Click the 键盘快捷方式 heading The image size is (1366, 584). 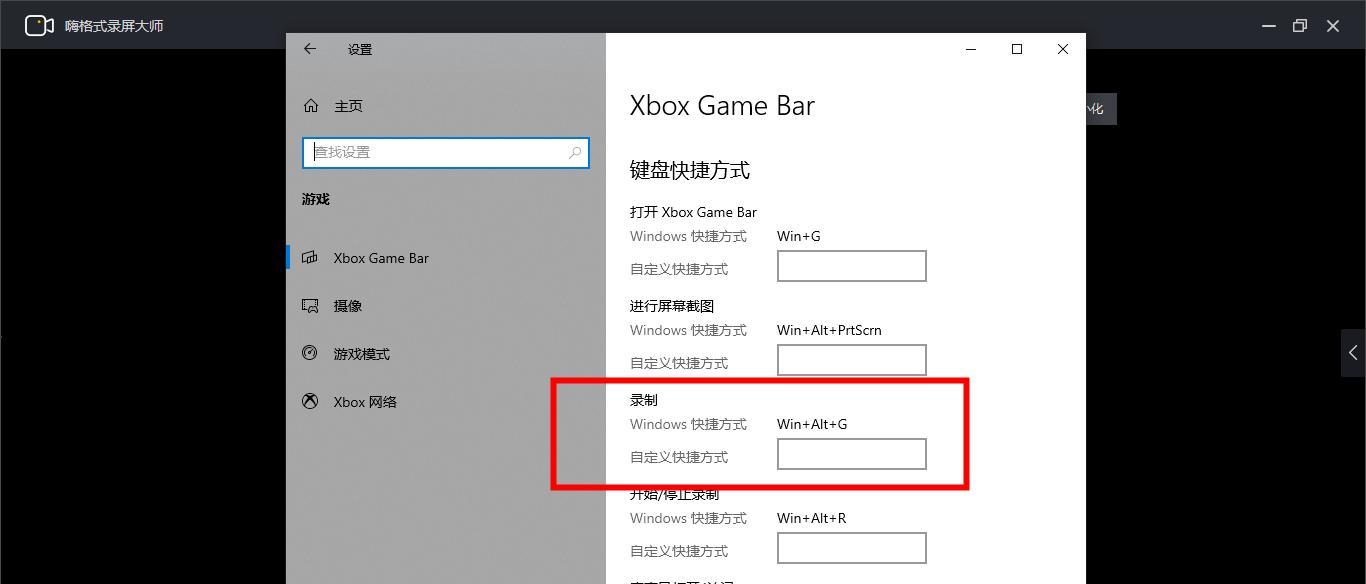click(690, 170)
